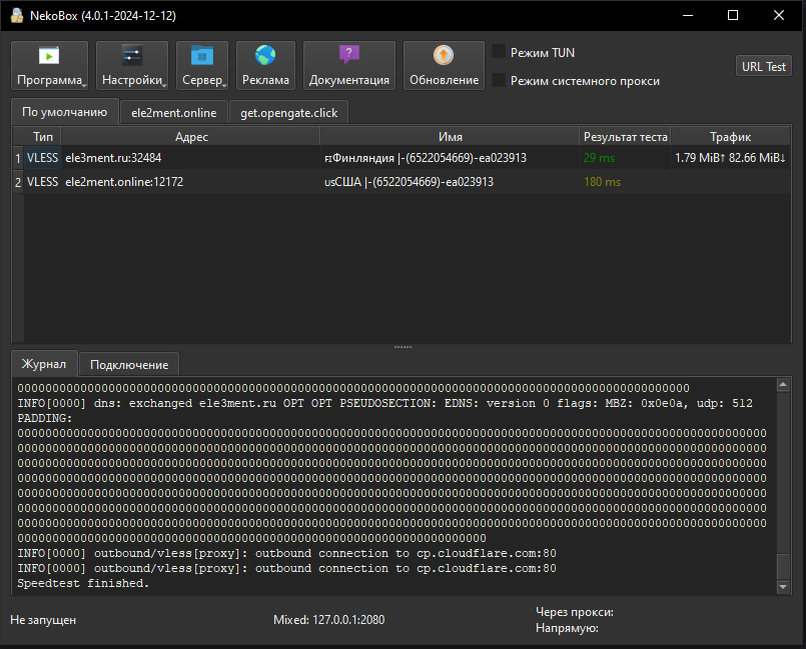The height and width of the screenshot is (649, 806).
Task: Sort by the Имя column header
Action: [x=450, y=137]
